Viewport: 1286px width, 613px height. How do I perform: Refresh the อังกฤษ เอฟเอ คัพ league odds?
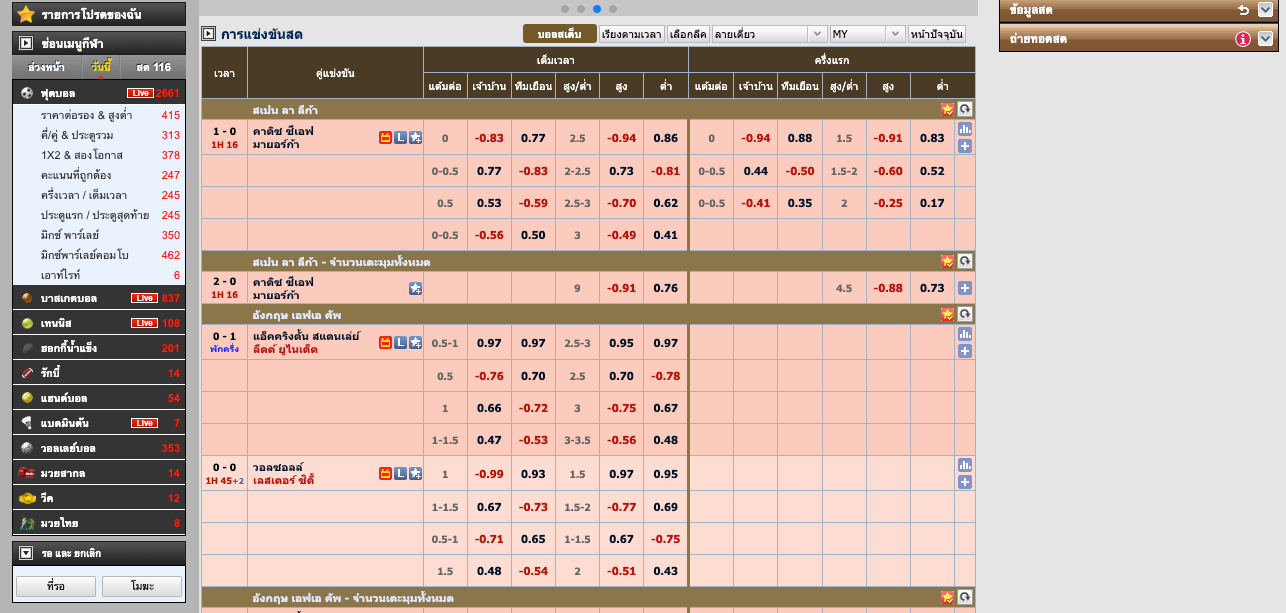point(965,314)
